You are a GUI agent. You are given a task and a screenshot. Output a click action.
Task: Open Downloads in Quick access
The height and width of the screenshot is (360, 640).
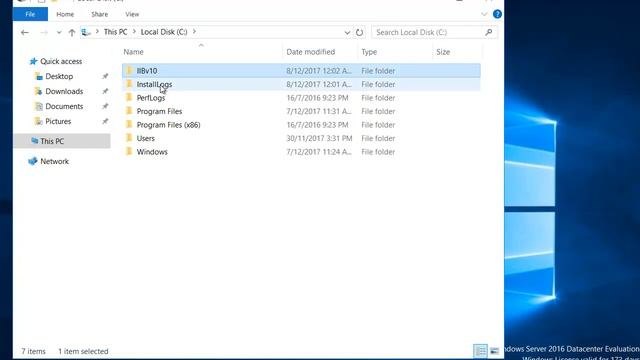pyautogui.click(x=64, y=91)
